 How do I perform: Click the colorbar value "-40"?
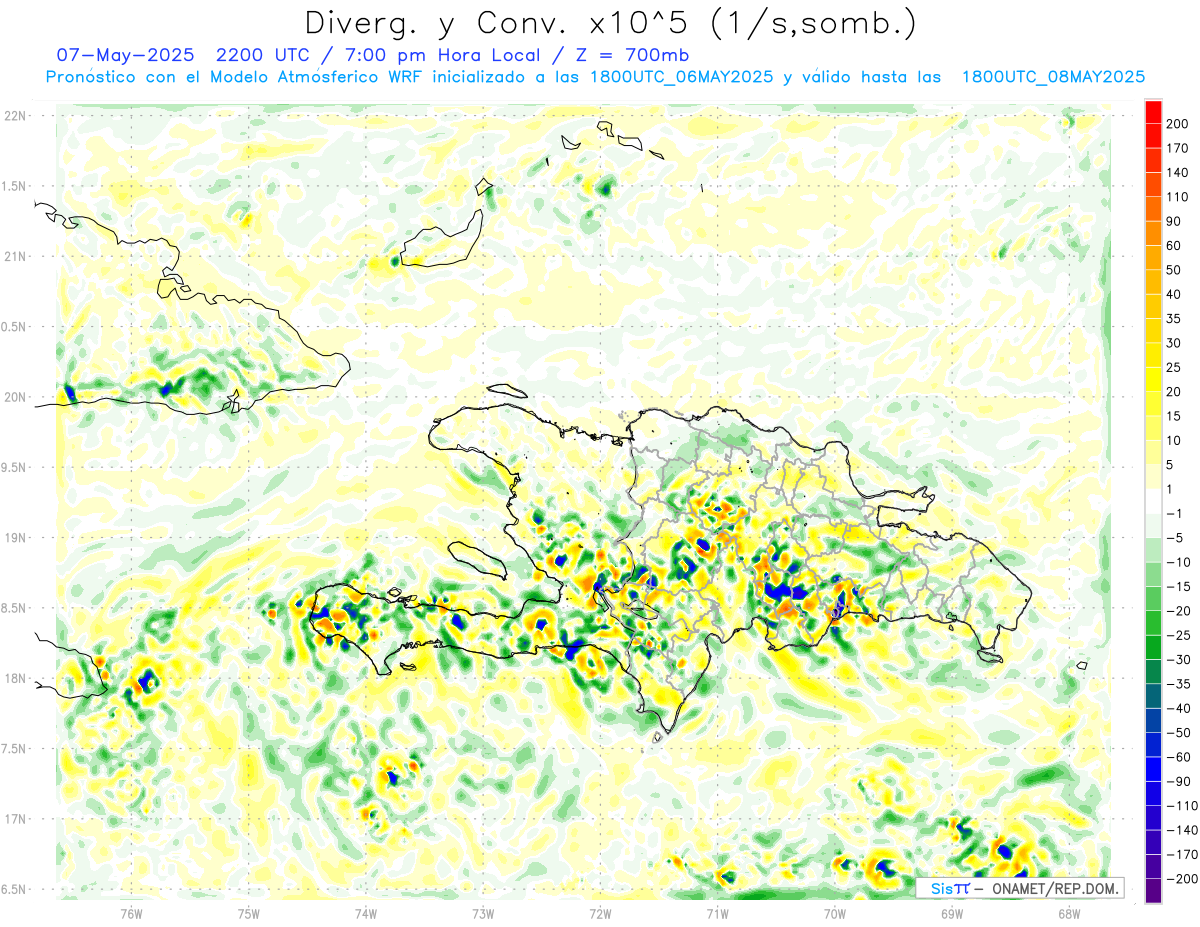coord(1180,708)
